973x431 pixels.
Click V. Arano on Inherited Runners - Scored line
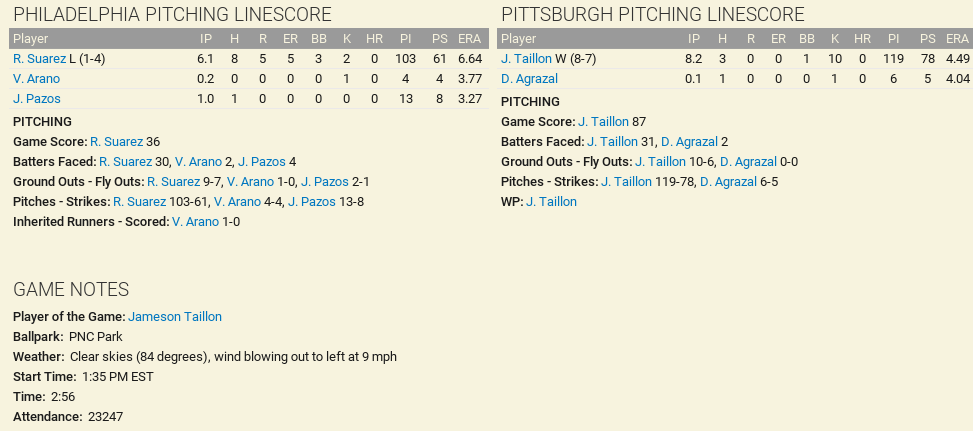click(x=195, y=222)
